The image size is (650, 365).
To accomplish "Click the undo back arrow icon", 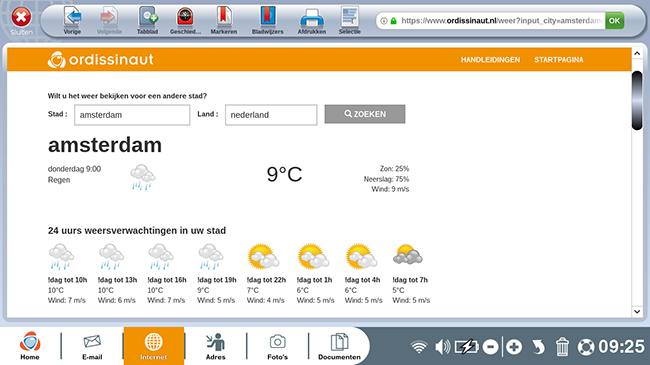I will coord(538,347).
